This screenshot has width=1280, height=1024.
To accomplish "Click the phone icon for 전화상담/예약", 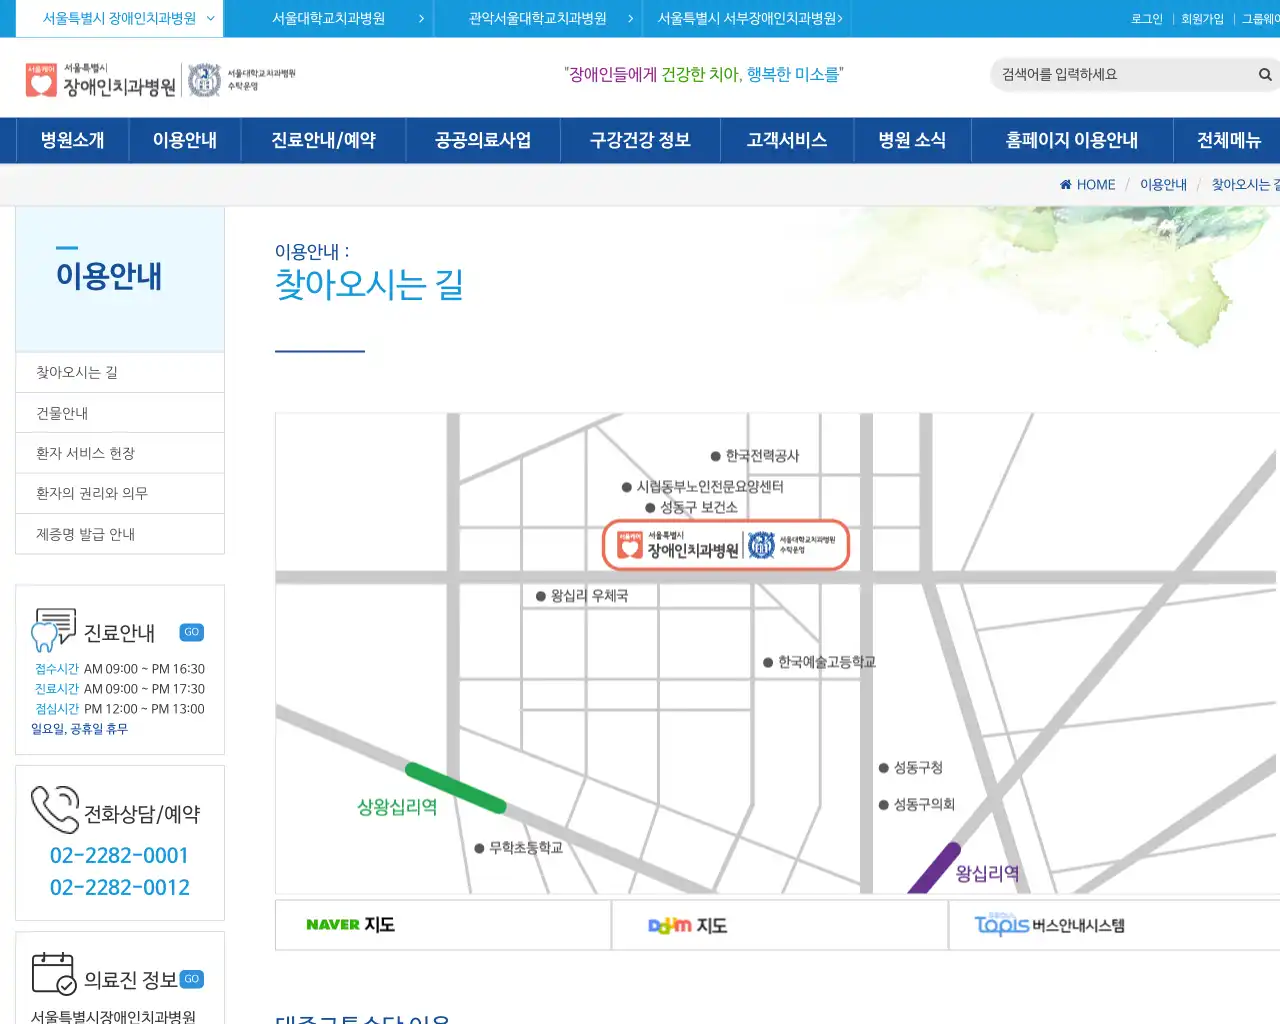I will pos(55,810).
